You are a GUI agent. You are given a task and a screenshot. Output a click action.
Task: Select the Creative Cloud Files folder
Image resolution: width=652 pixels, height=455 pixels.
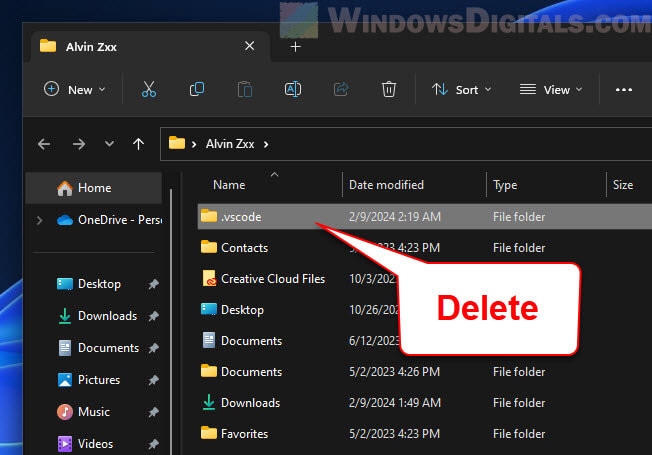click(273, 279)
